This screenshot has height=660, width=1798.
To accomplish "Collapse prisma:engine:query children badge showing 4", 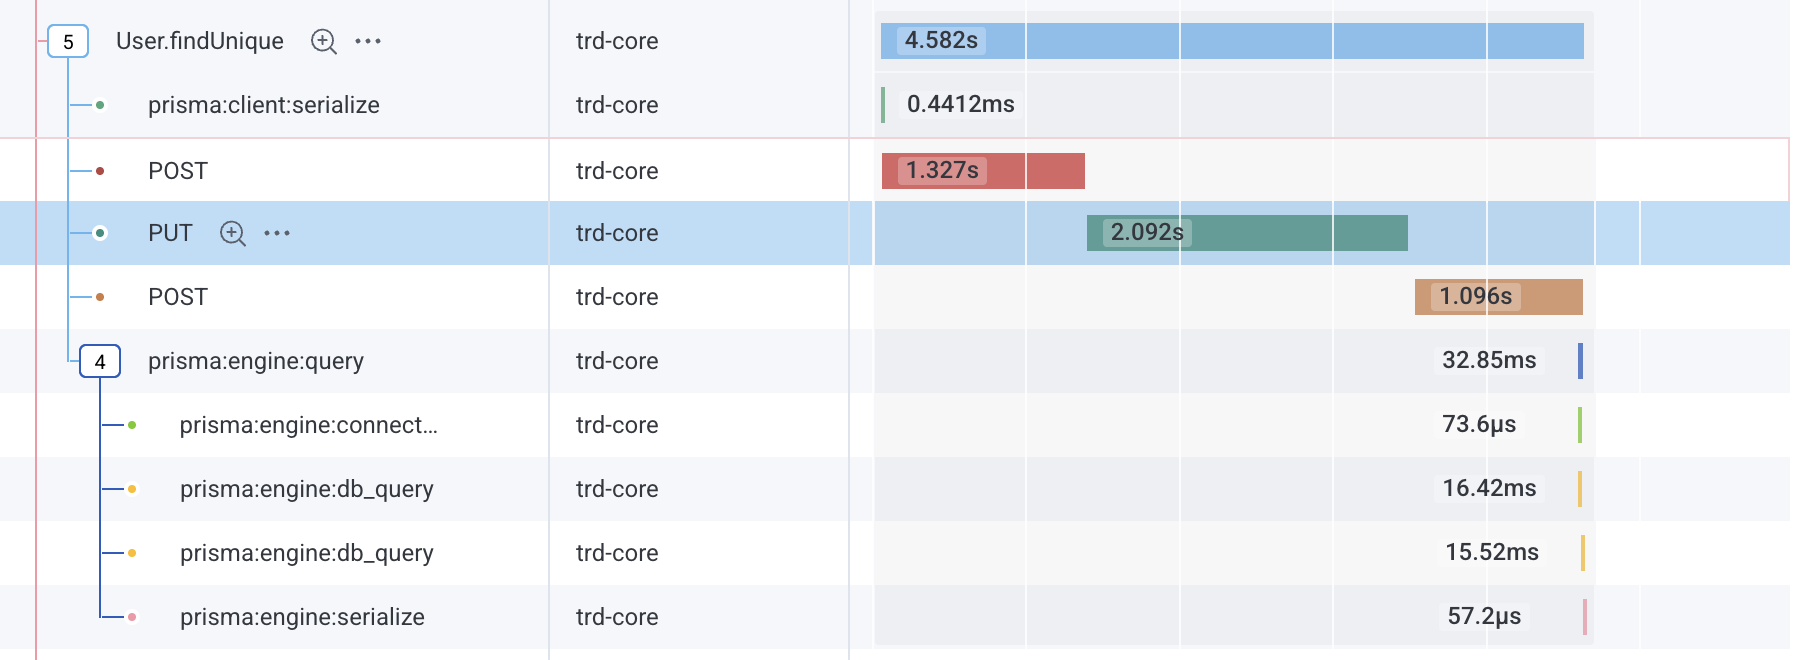I will 100,362.
